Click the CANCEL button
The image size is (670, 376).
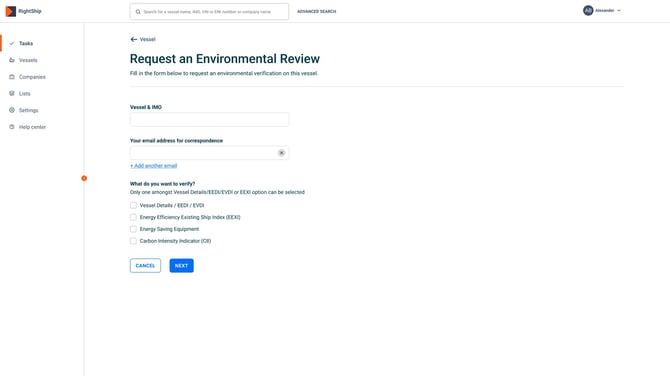(145, 265)
